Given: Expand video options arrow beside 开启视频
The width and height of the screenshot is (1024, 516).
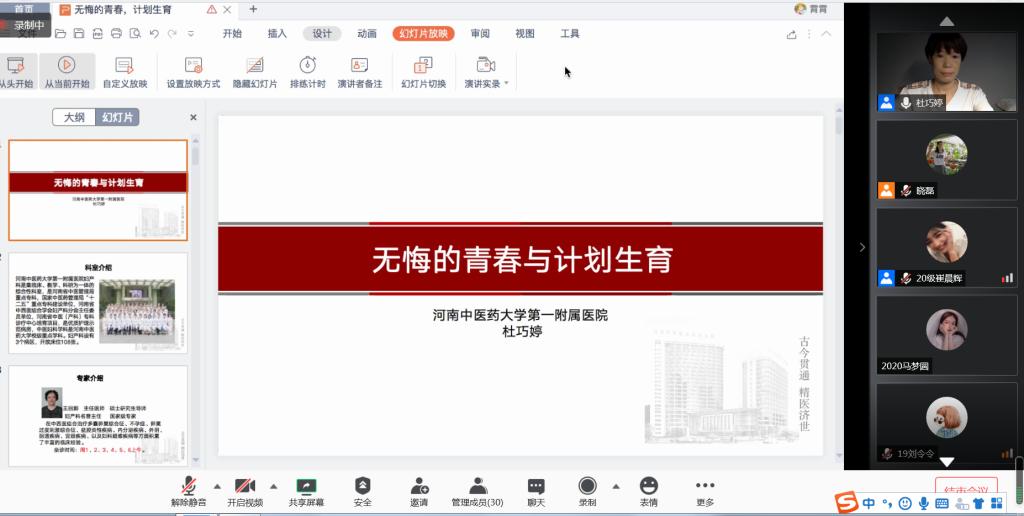Looking at the screenshot, I should tap(273, 486).
